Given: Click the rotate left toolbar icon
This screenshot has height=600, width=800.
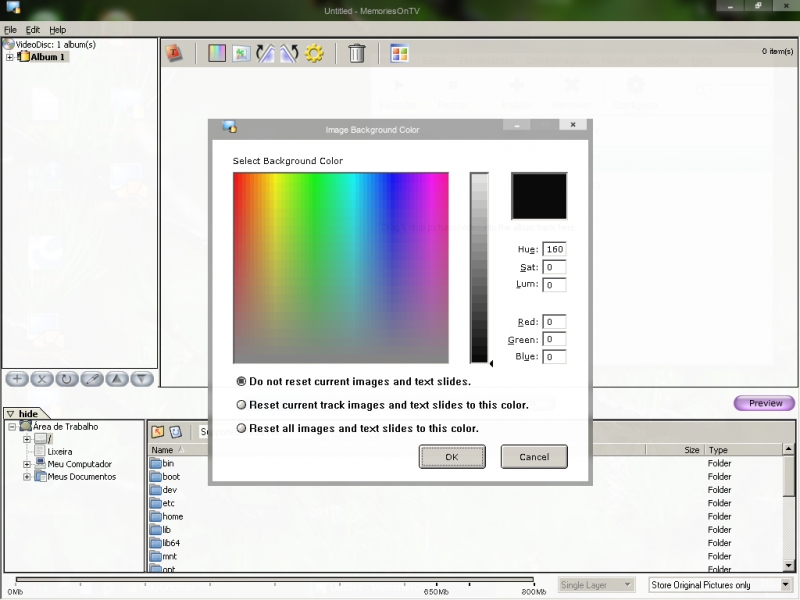Looking at the screenshot, I should click(265, 53).
